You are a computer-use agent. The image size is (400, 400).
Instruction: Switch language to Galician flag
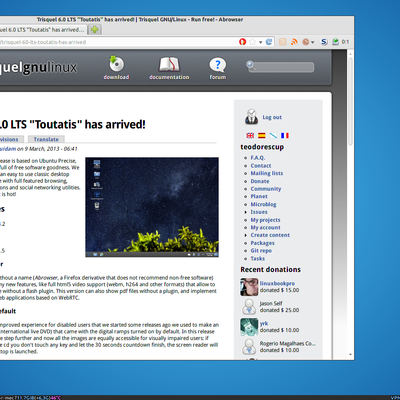pos(273,135)
